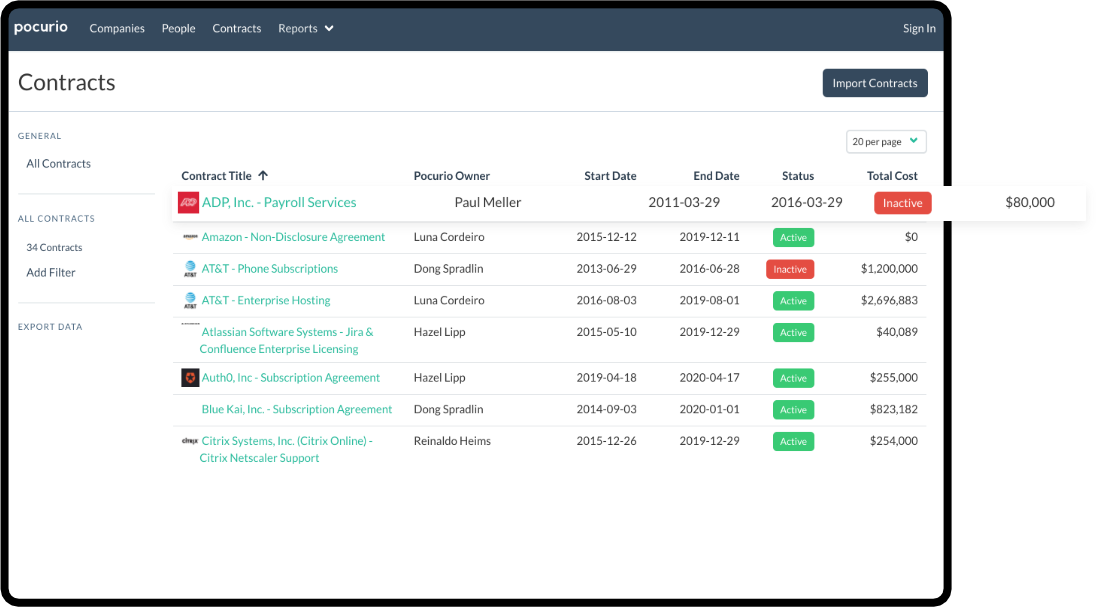This screenshot has height=607, width=1096.
Task: Click owner Paul Meller in ADP row
Action: point(488,202)
